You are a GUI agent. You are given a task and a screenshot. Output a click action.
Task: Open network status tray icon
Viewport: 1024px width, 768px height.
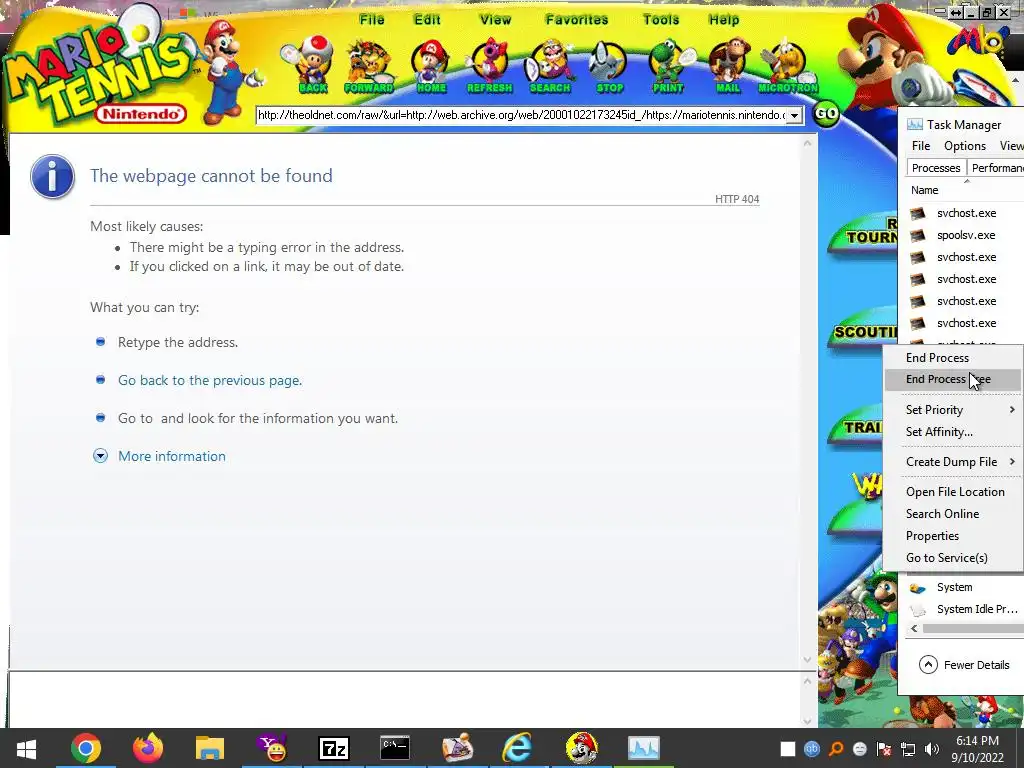point(908,749)
